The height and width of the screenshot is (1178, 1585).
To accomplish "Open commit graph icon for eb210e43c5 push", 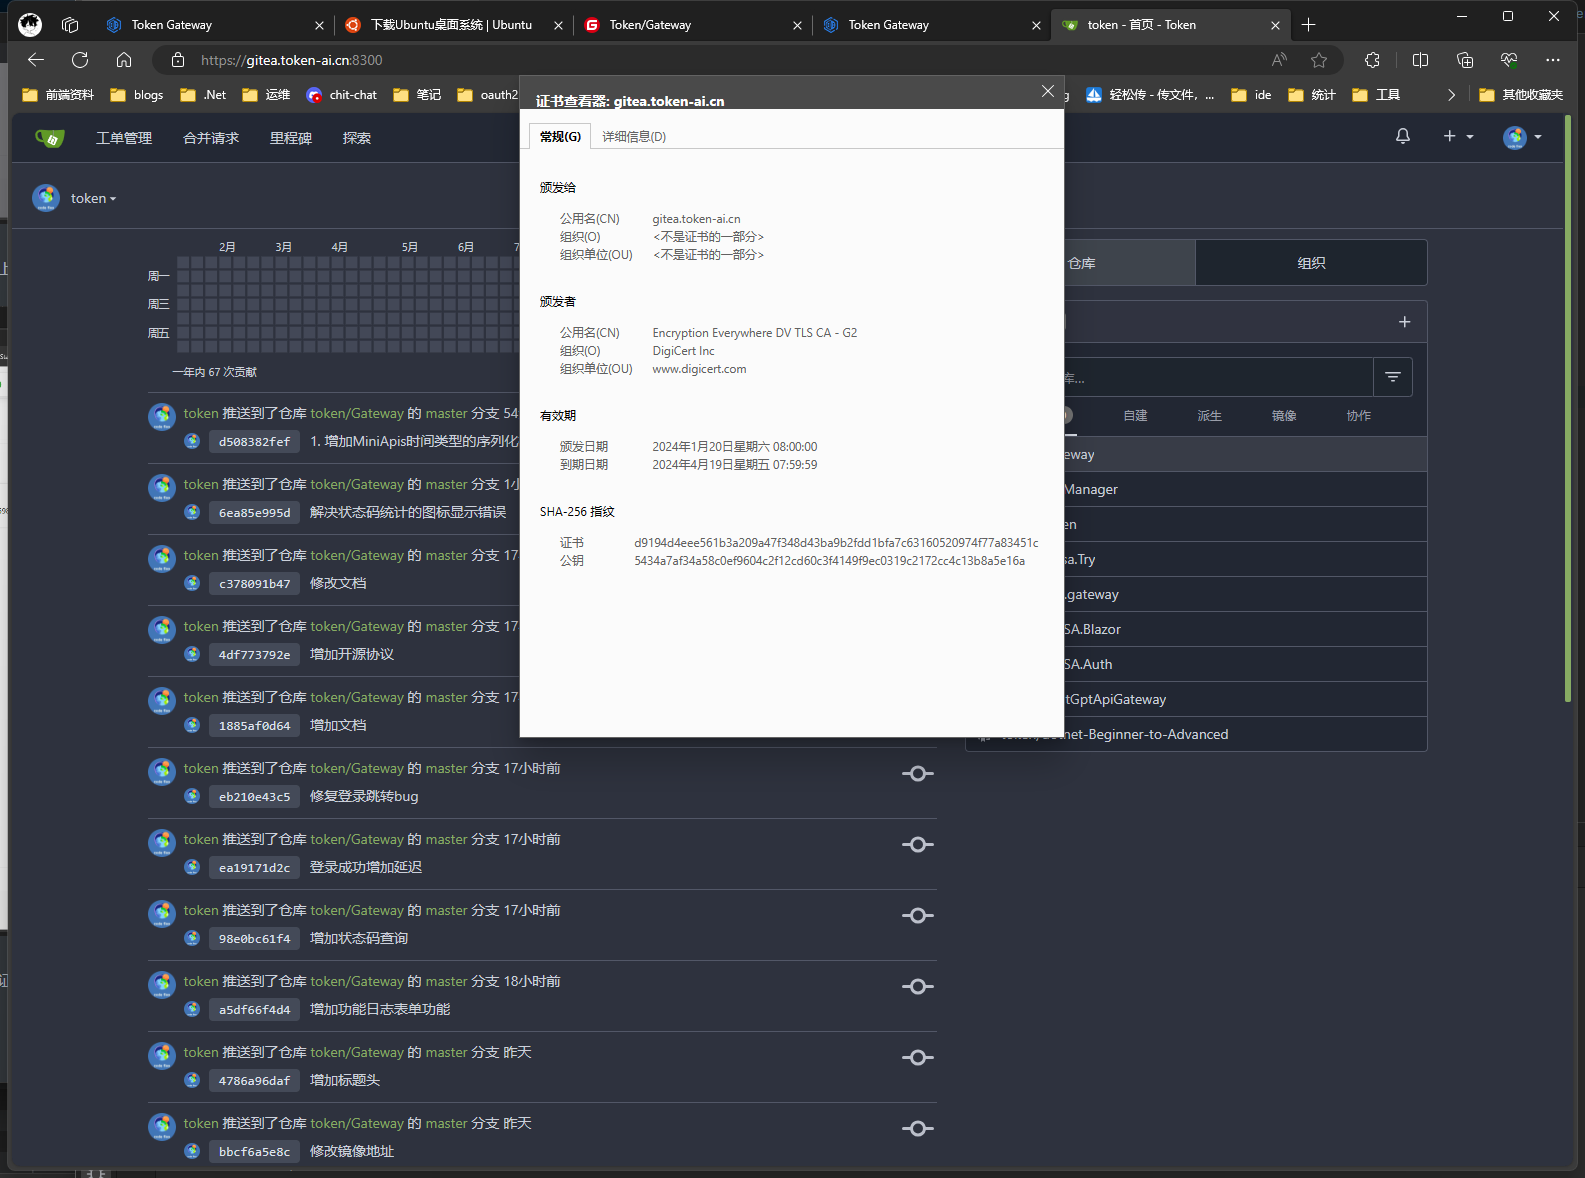I will tap(918, 774).
